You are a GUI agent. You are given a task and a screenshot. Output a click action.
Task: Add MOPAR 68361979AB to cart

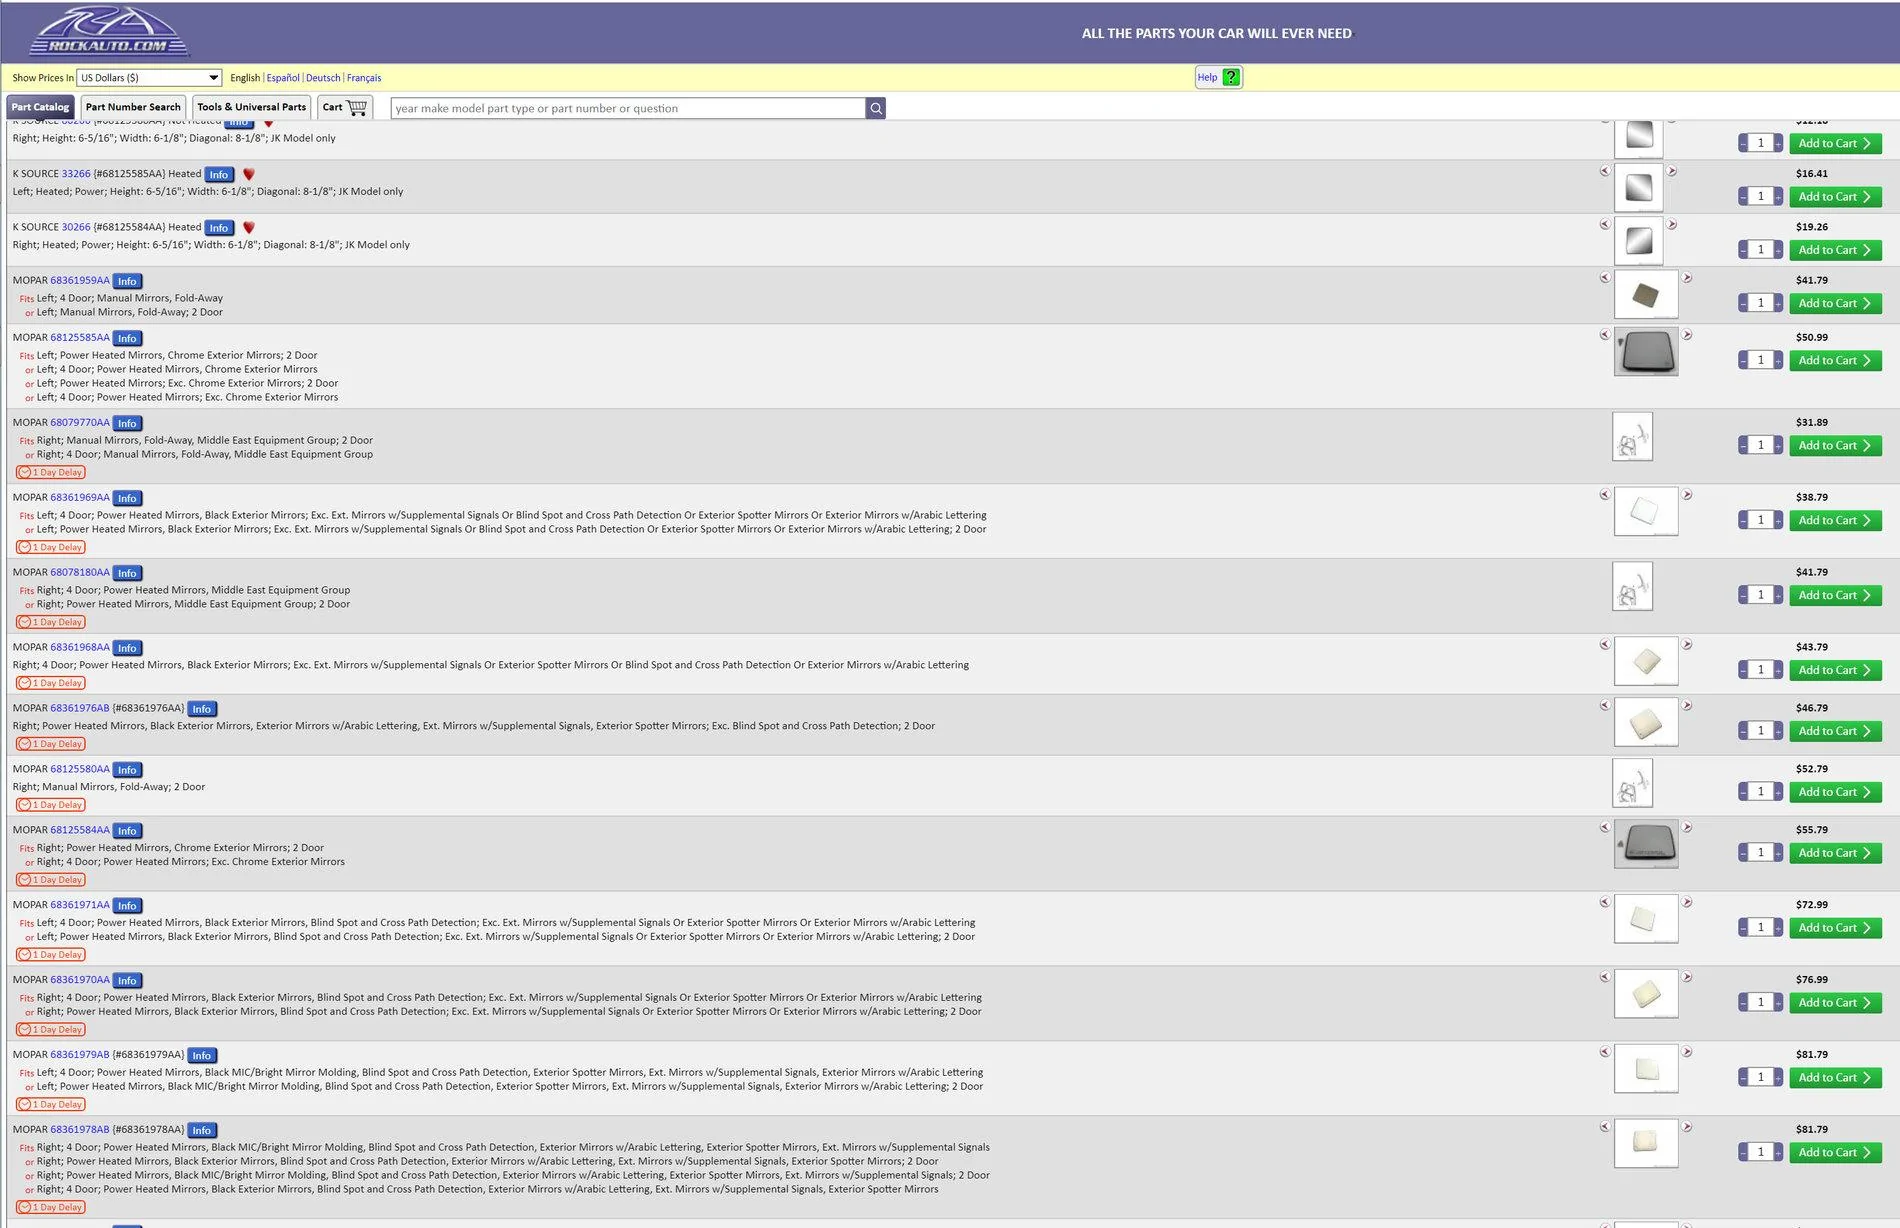tap(1835, 1077)
